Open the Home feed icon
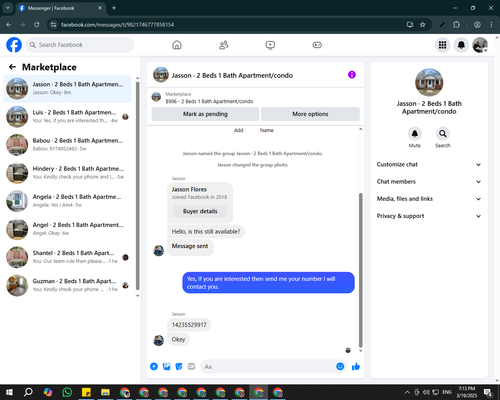Screen dimensions: 500x400 pyautogui.click(x=177, y=45)
